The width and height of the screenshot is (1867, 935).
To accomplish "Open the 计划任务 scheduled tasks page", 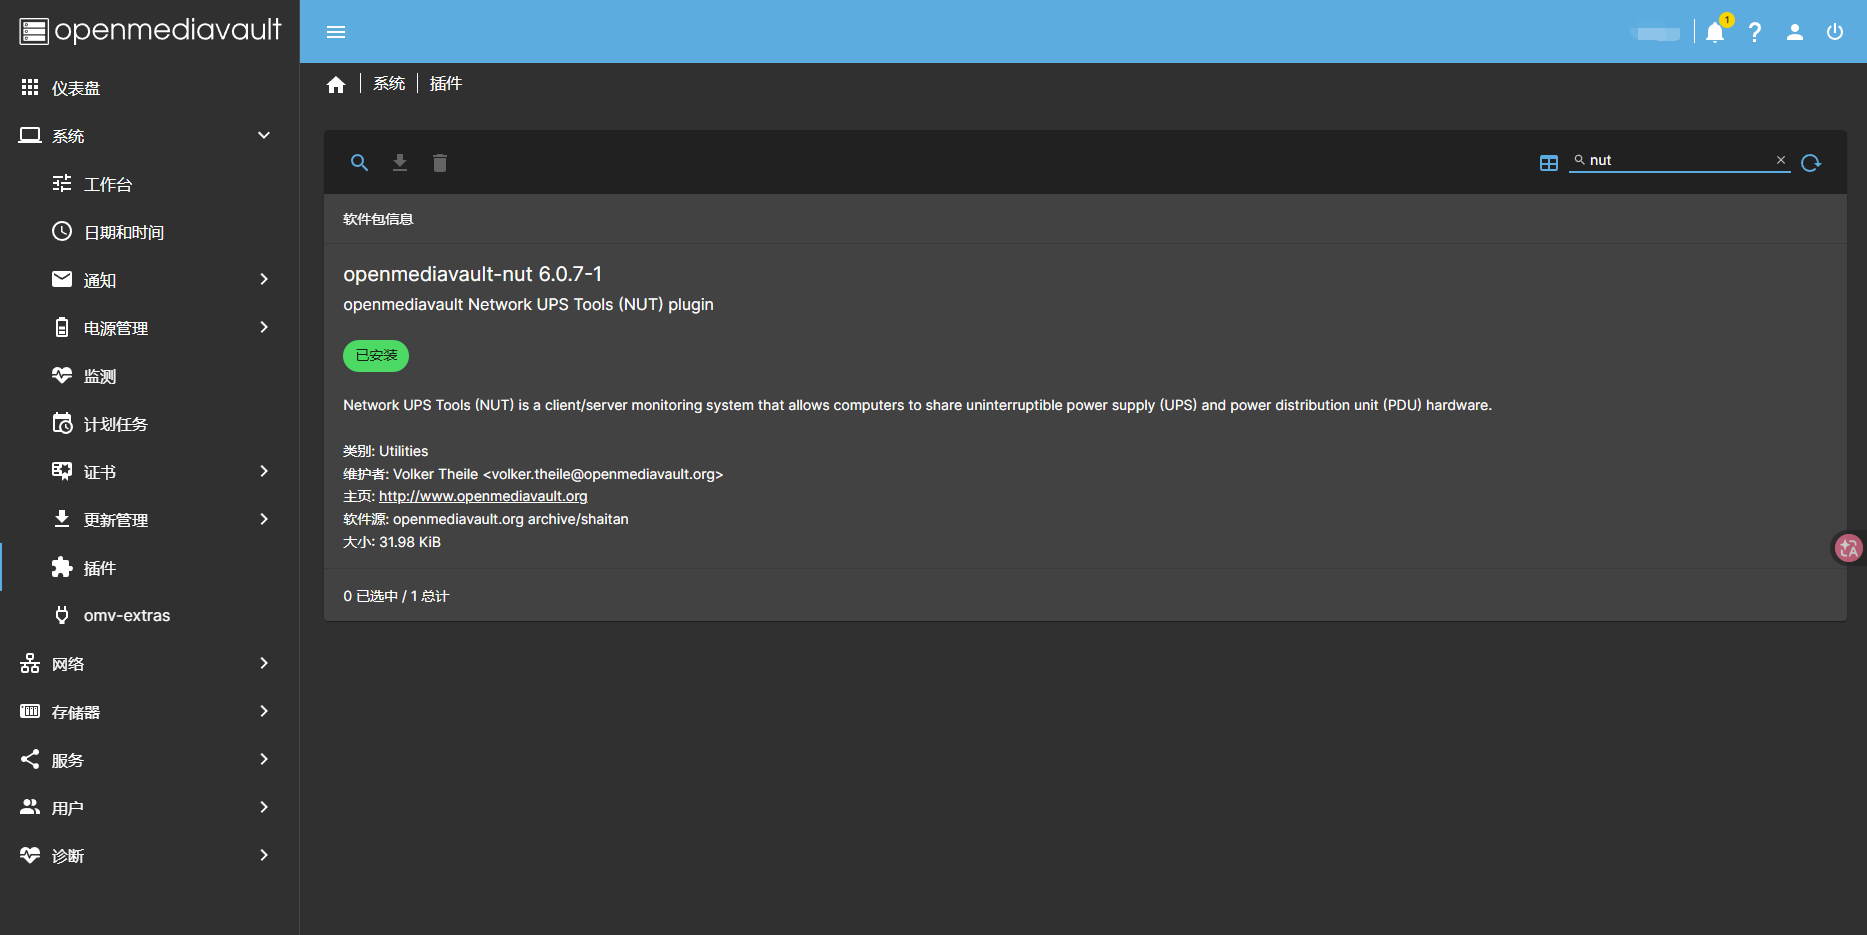I will tap(150, 424).
